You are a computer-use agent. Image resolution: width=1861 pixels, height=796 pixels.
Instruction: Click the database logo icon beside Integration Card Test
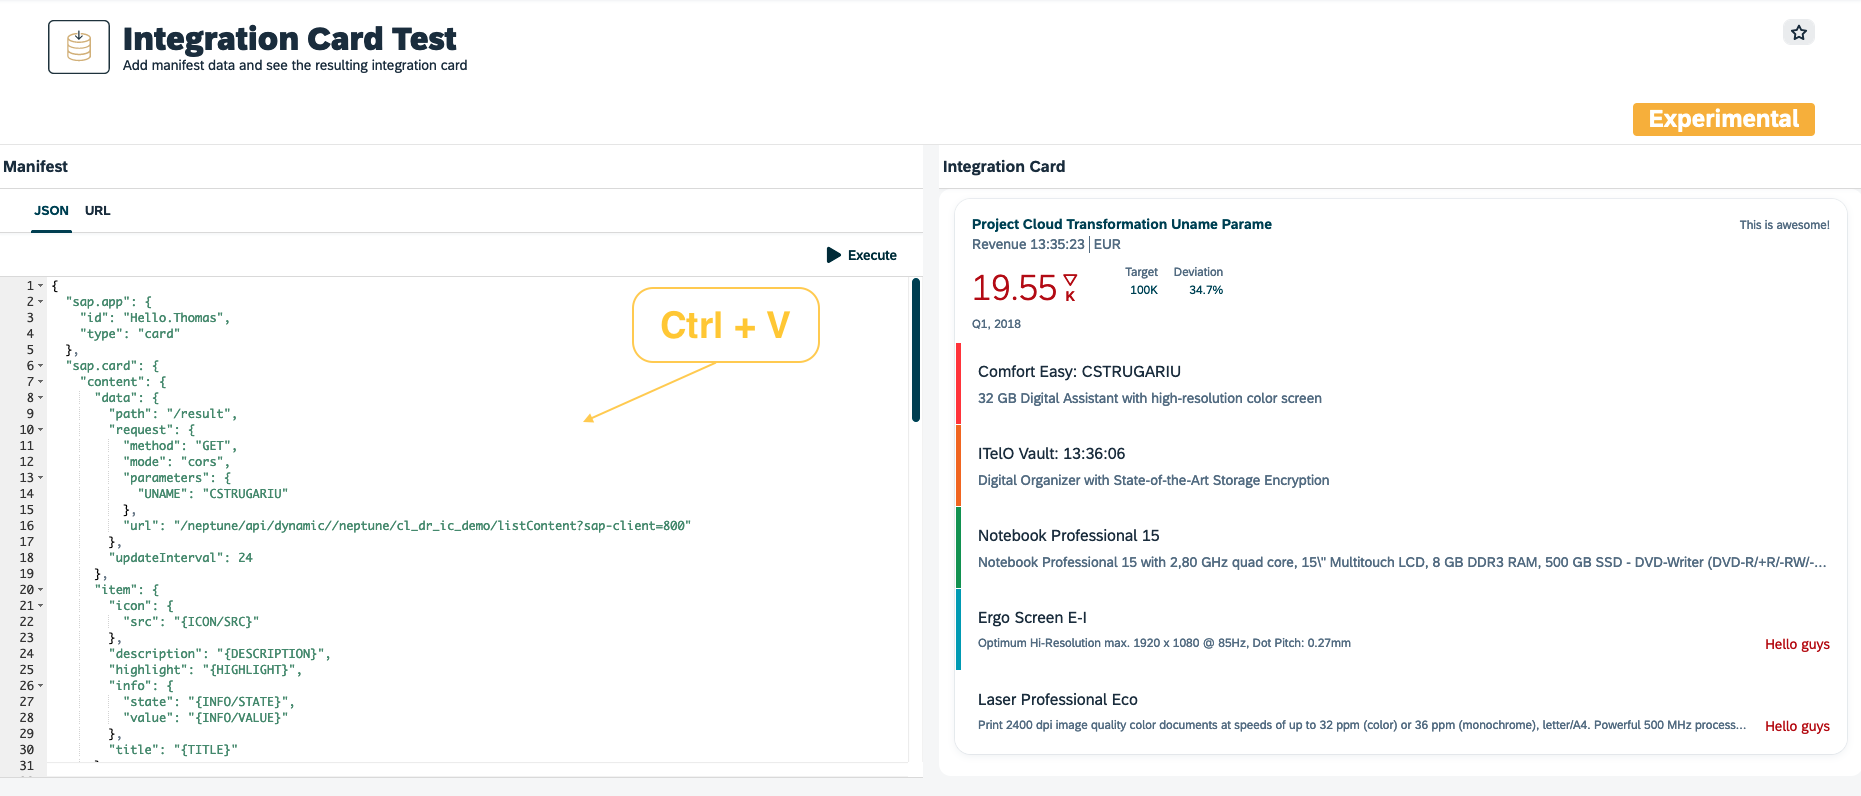(78, 46)
